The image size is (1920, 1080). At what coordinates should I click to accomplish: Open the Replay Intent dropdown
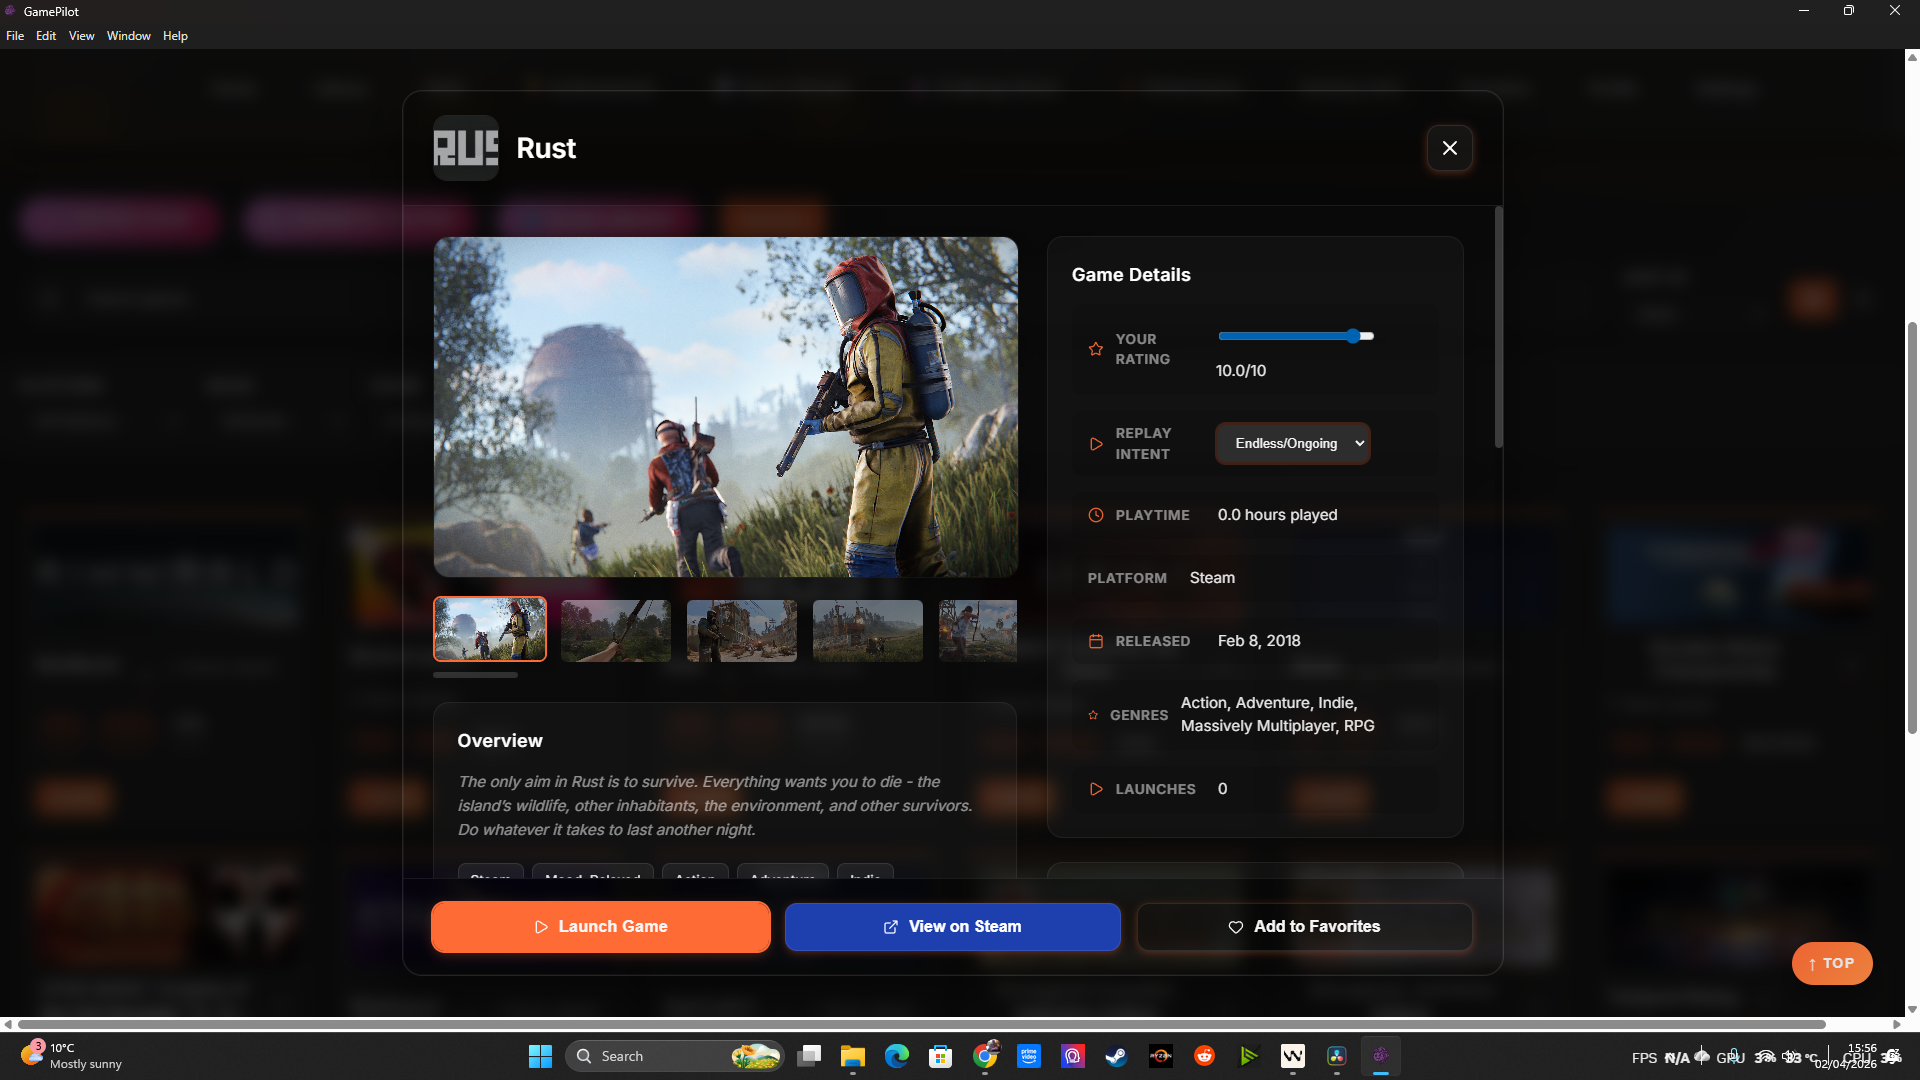tap(1292, 444)
